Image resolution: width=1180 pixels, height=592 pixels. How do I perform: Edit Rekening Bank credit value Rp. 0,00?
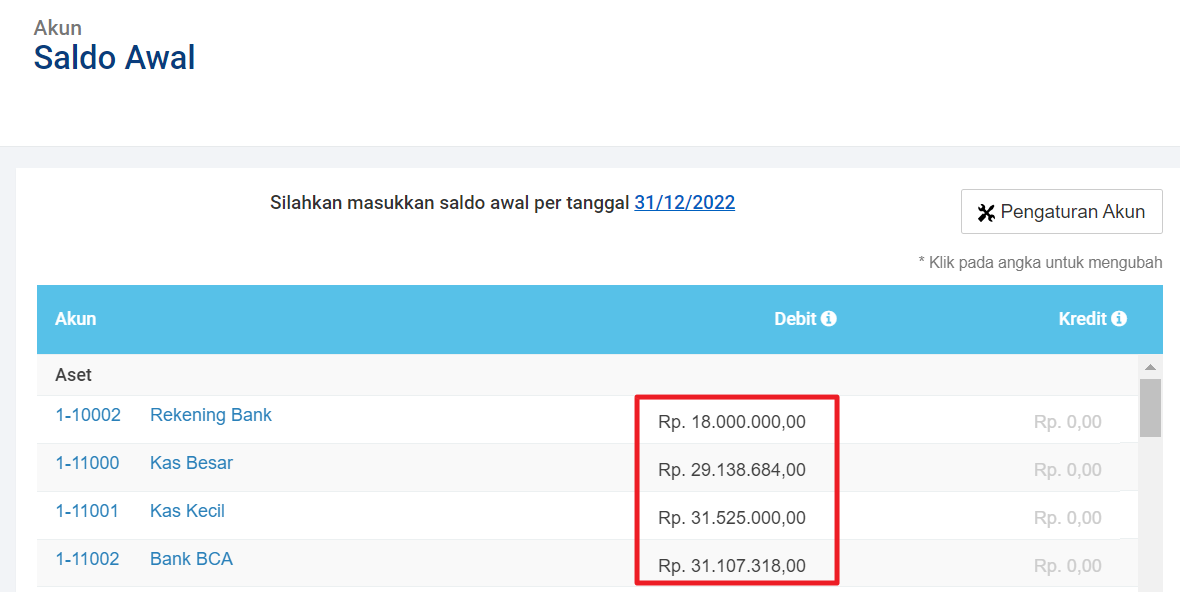tap(1068, 422)
